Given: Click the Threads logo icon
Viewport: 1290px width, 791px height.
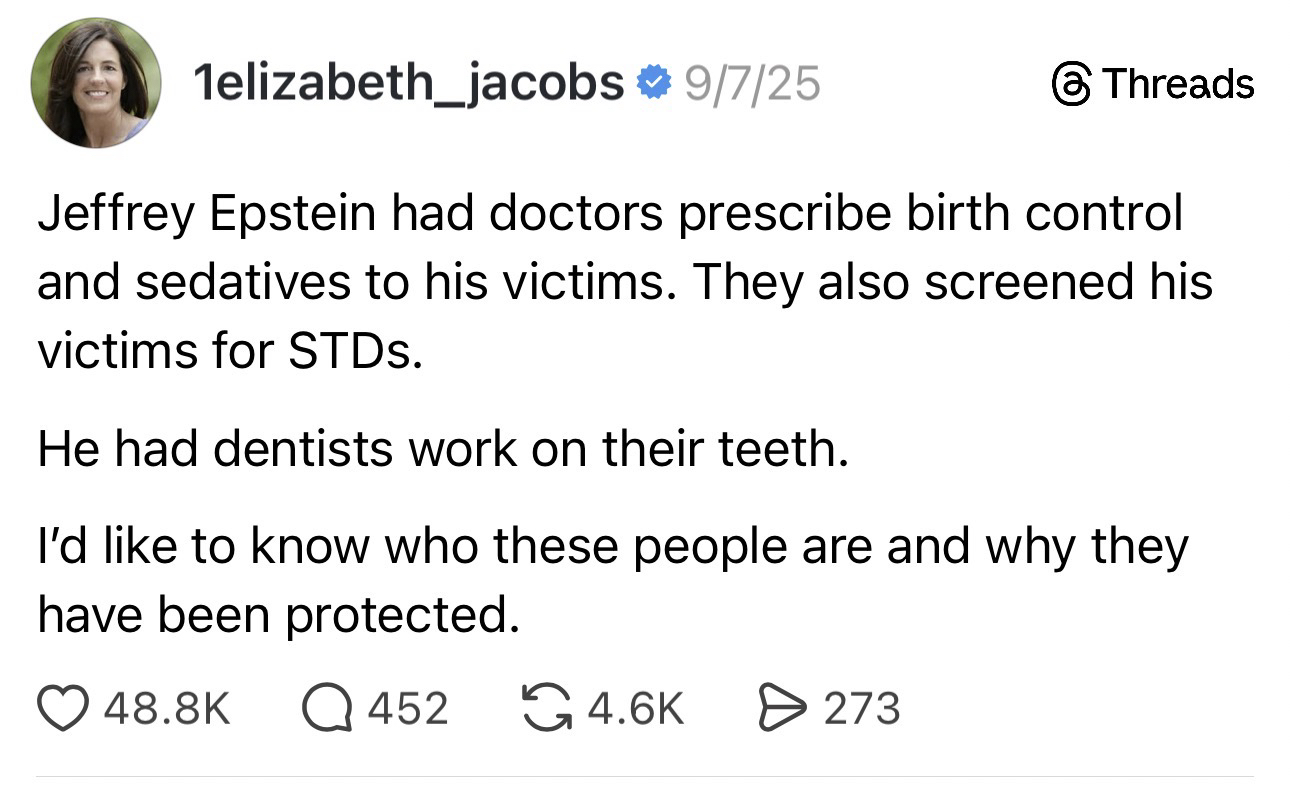Looking at the screenshot, I should tap(1071, 84).
